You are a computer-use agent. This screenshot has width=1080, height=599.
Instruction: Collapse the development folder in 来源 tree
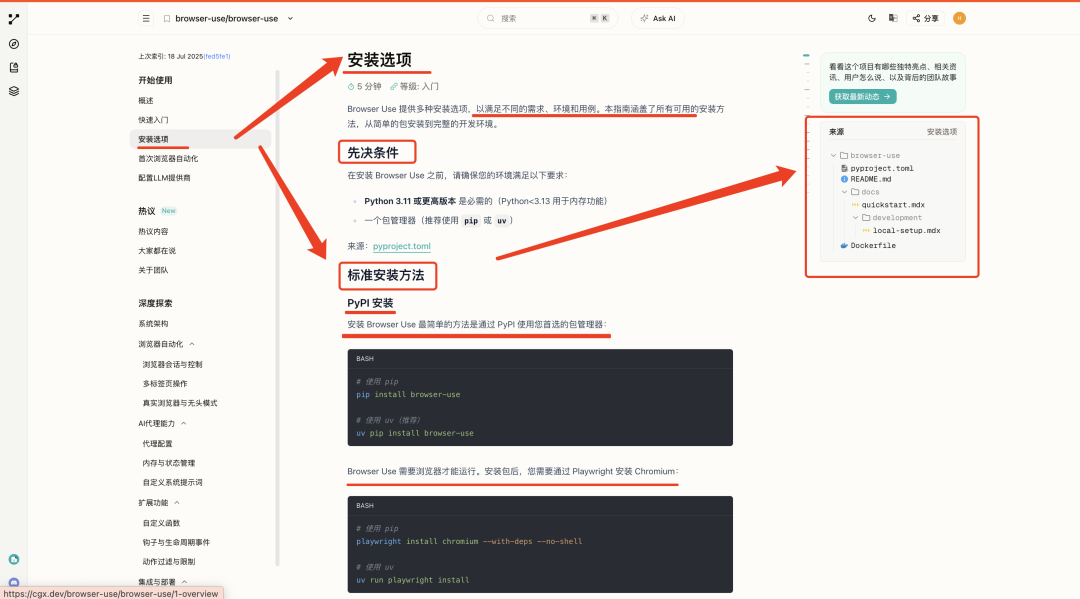[855, 218]
